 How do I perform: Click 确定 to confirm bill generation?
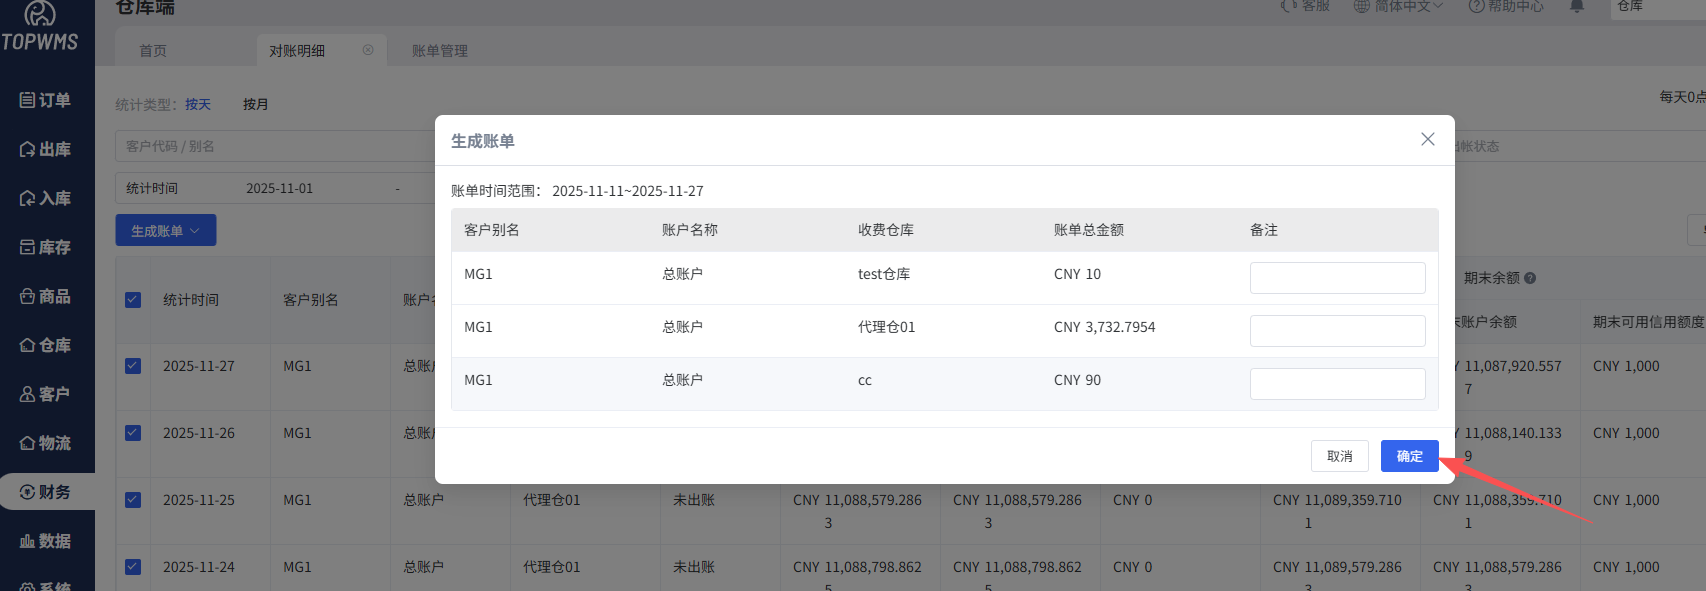pos(1409,456)
